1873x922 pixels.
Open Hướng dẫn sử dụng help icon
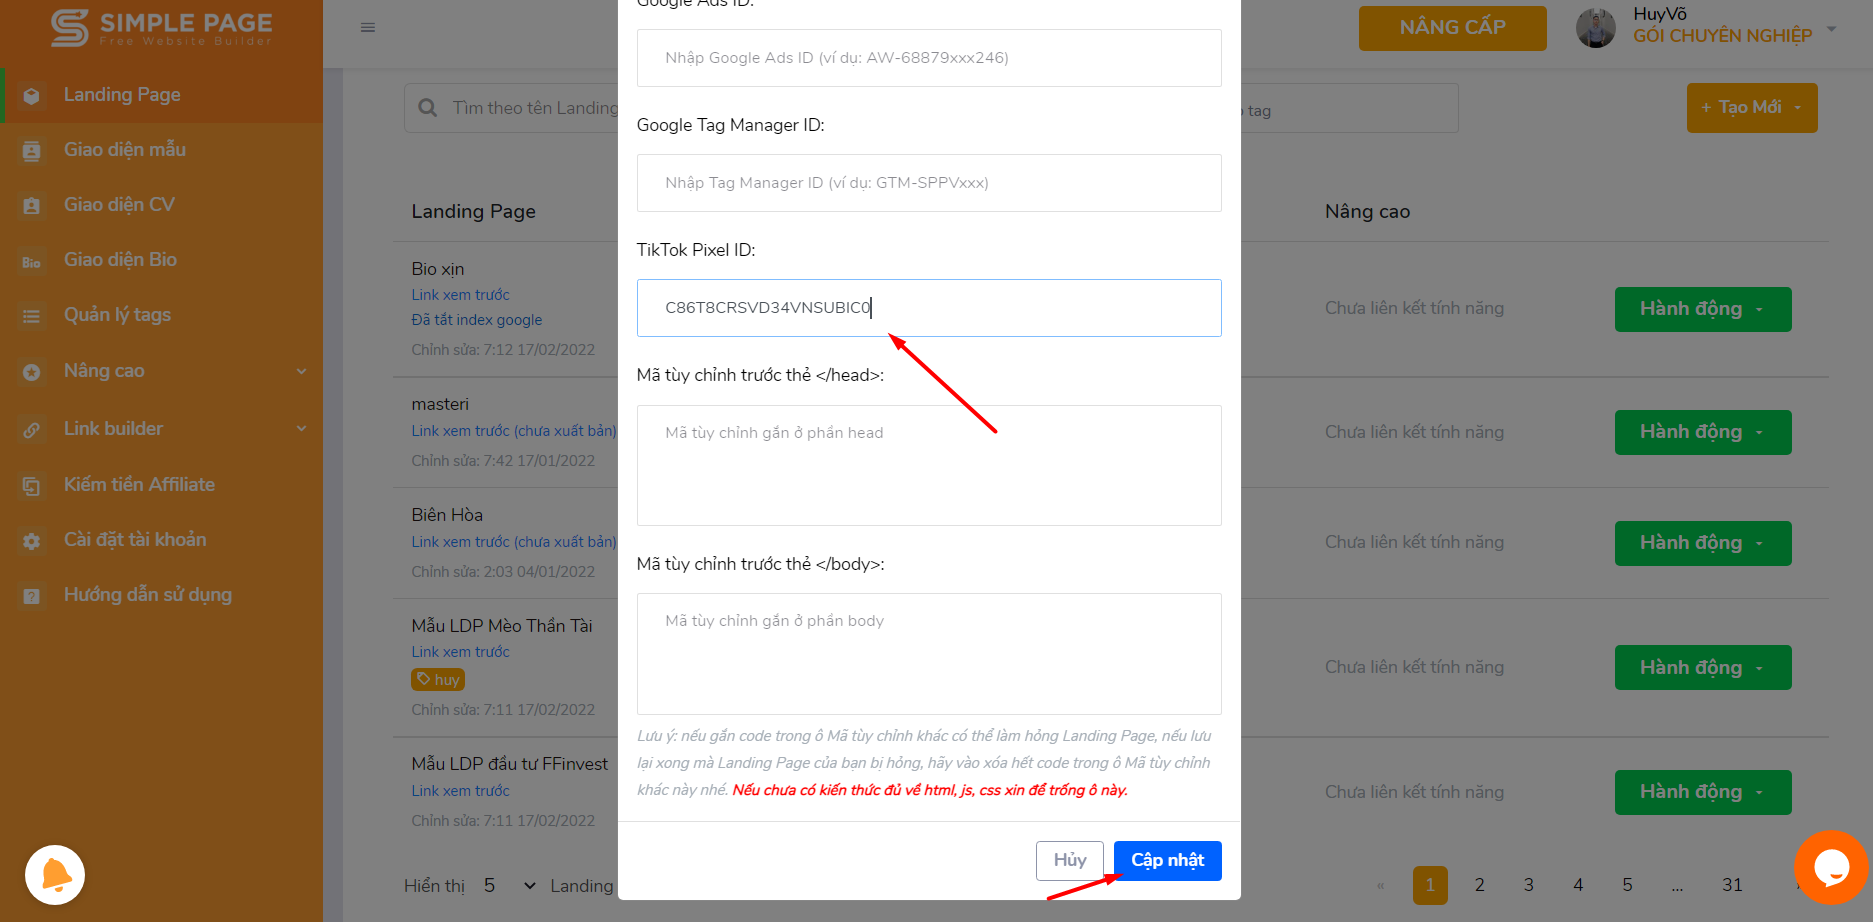point(32,596)
